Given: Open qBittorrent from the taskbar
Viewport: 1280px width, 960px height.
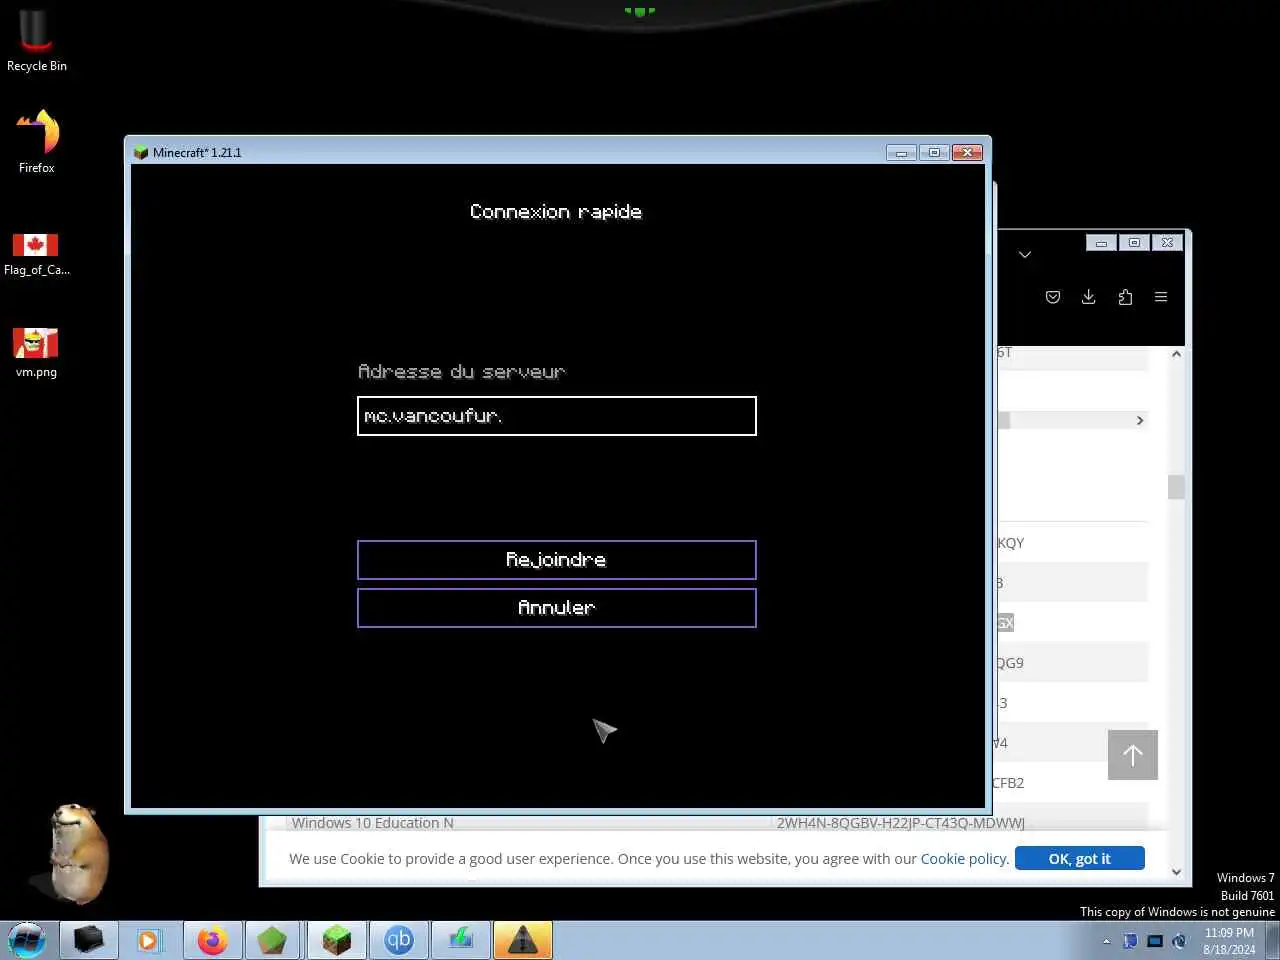Looking at the screenshot, I should pyautogui.click(x=399, y=940).
